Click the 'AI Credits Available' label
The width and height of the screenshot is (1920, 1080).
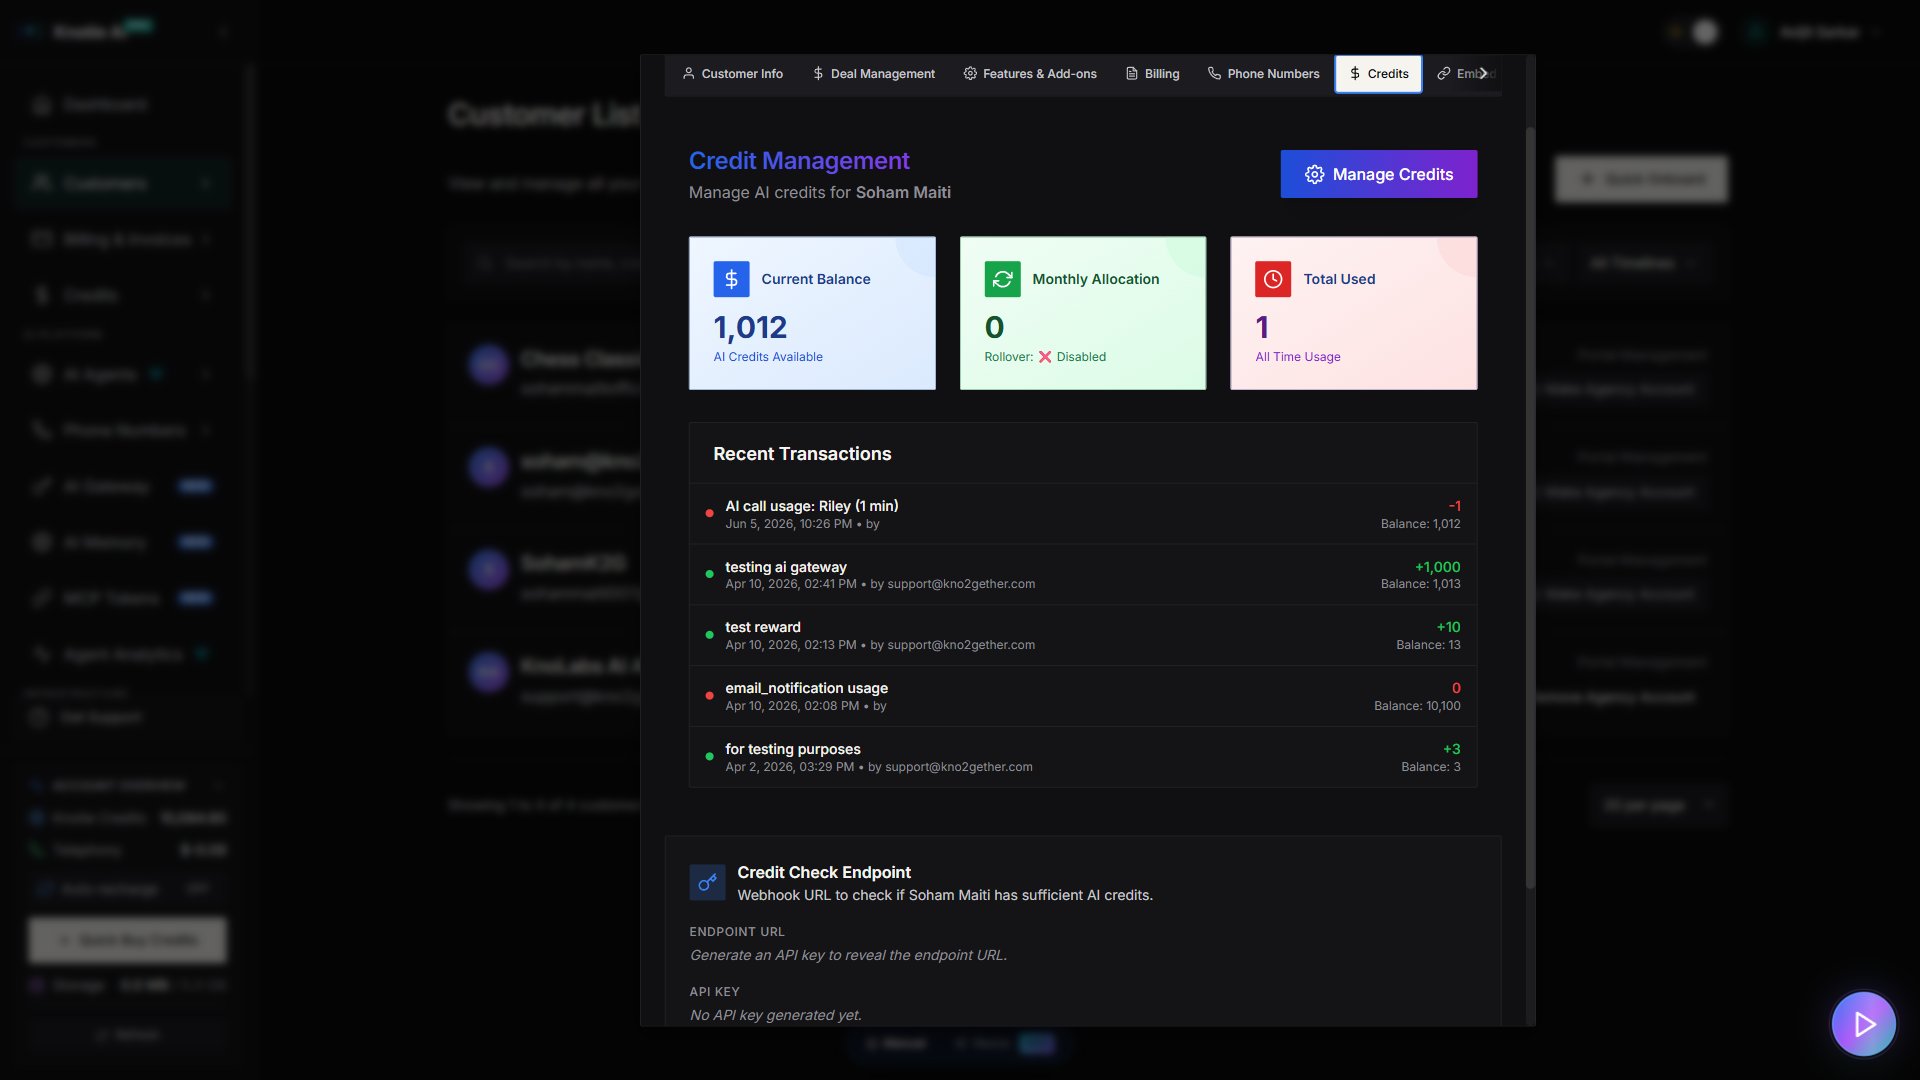768,357
